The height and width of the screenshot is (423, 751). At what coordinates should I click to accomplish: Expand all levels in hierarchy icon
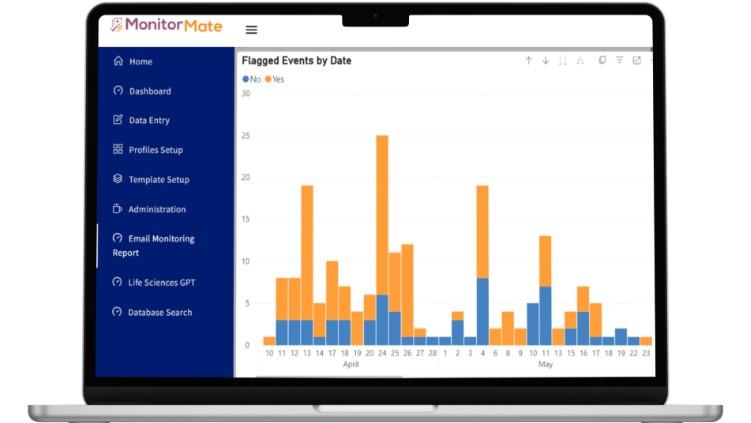coord(580,61)
